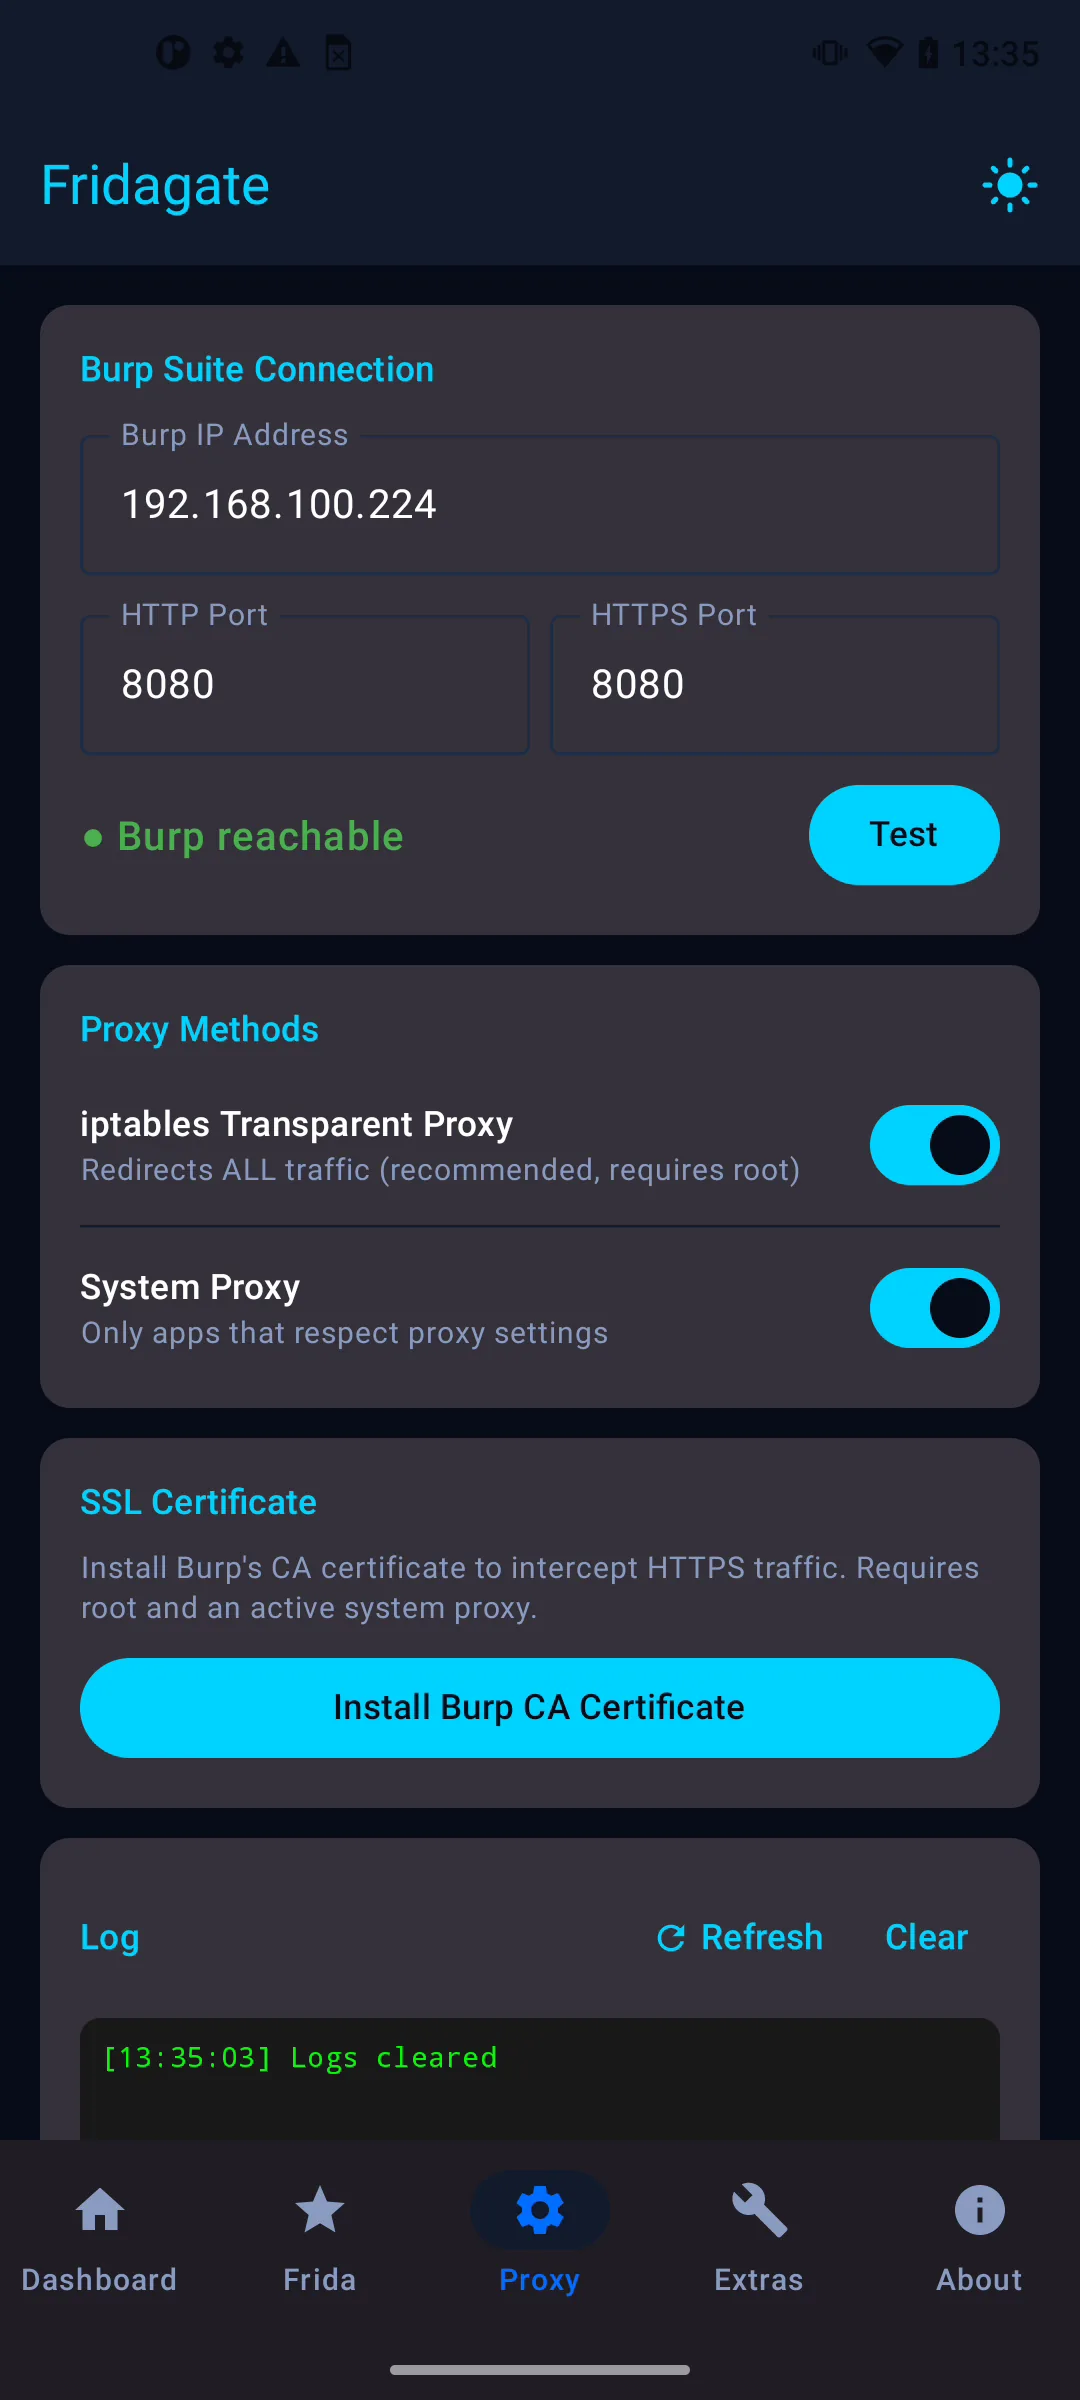Clear the log entries
Viewport: 1080px width, 2400px height.
(x=927, y=1938)
